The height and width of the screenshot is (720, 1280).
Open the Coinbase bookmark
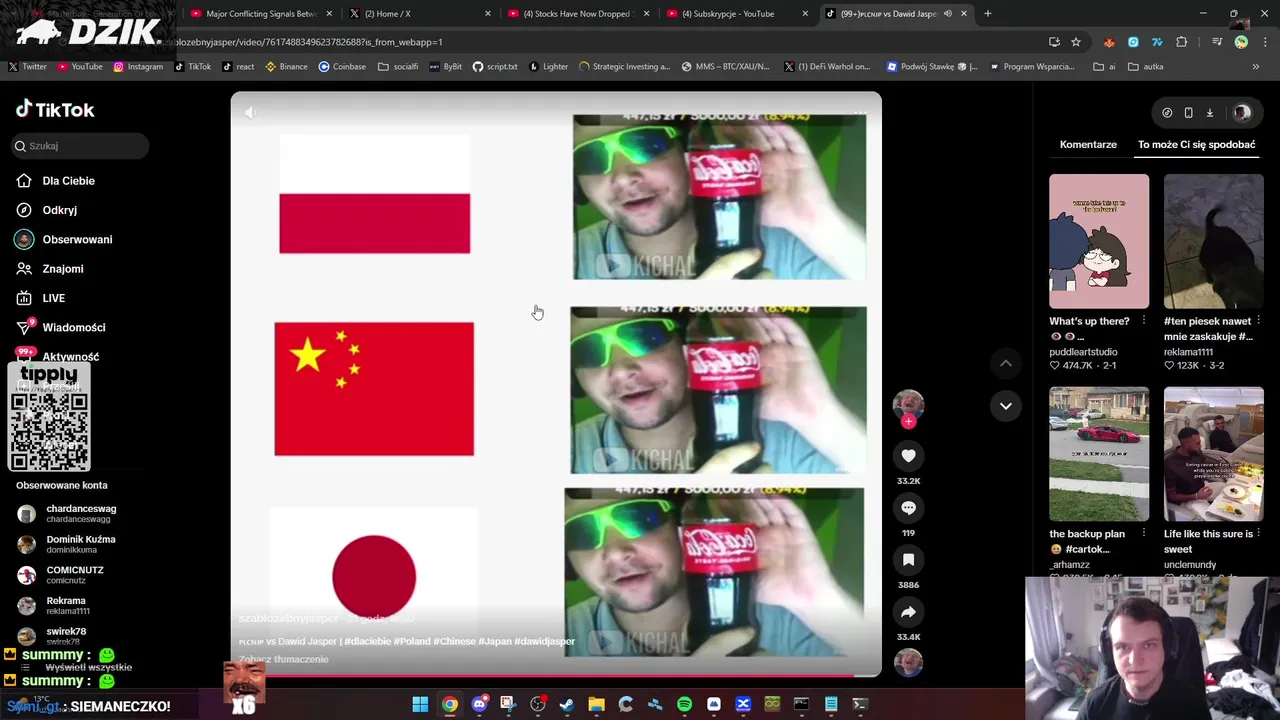pyautogui.click(x=342, y=67)
